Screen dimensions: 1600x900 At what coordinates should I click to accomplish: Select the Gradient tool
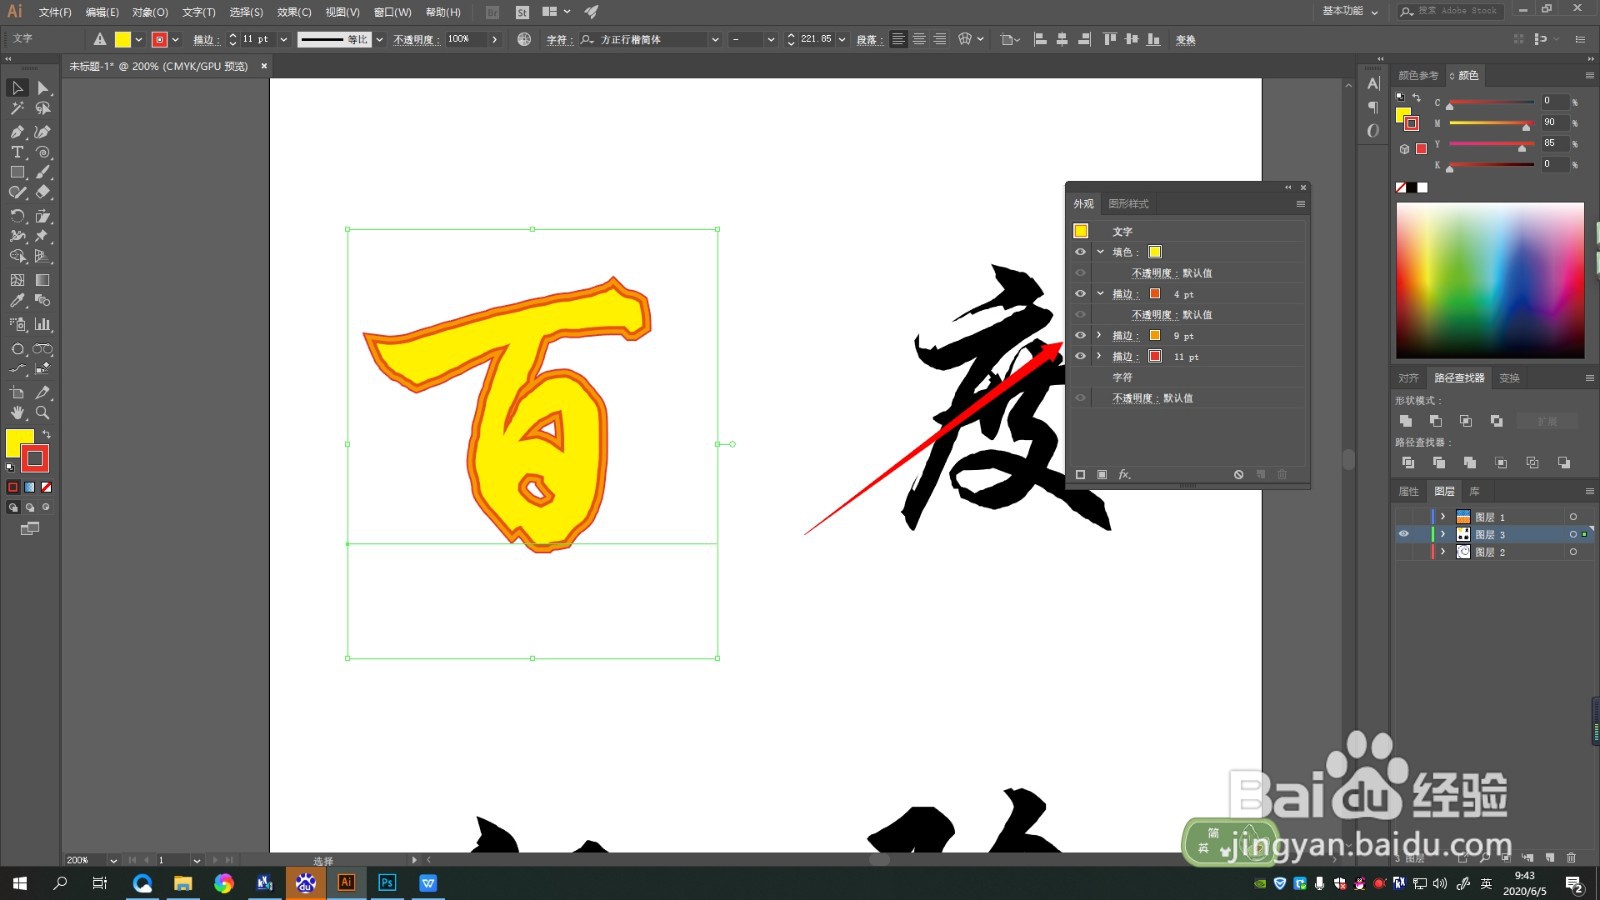(x=43, y=280)
